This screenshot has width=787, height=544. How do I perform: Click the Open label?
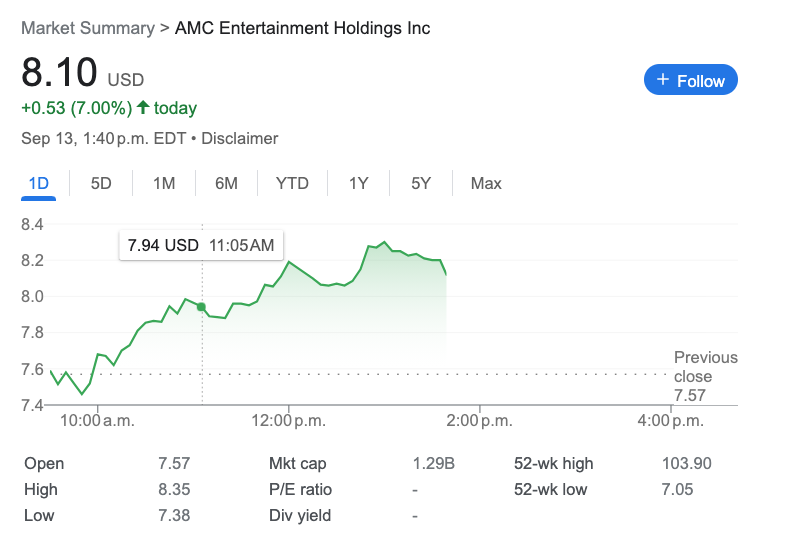44,463
